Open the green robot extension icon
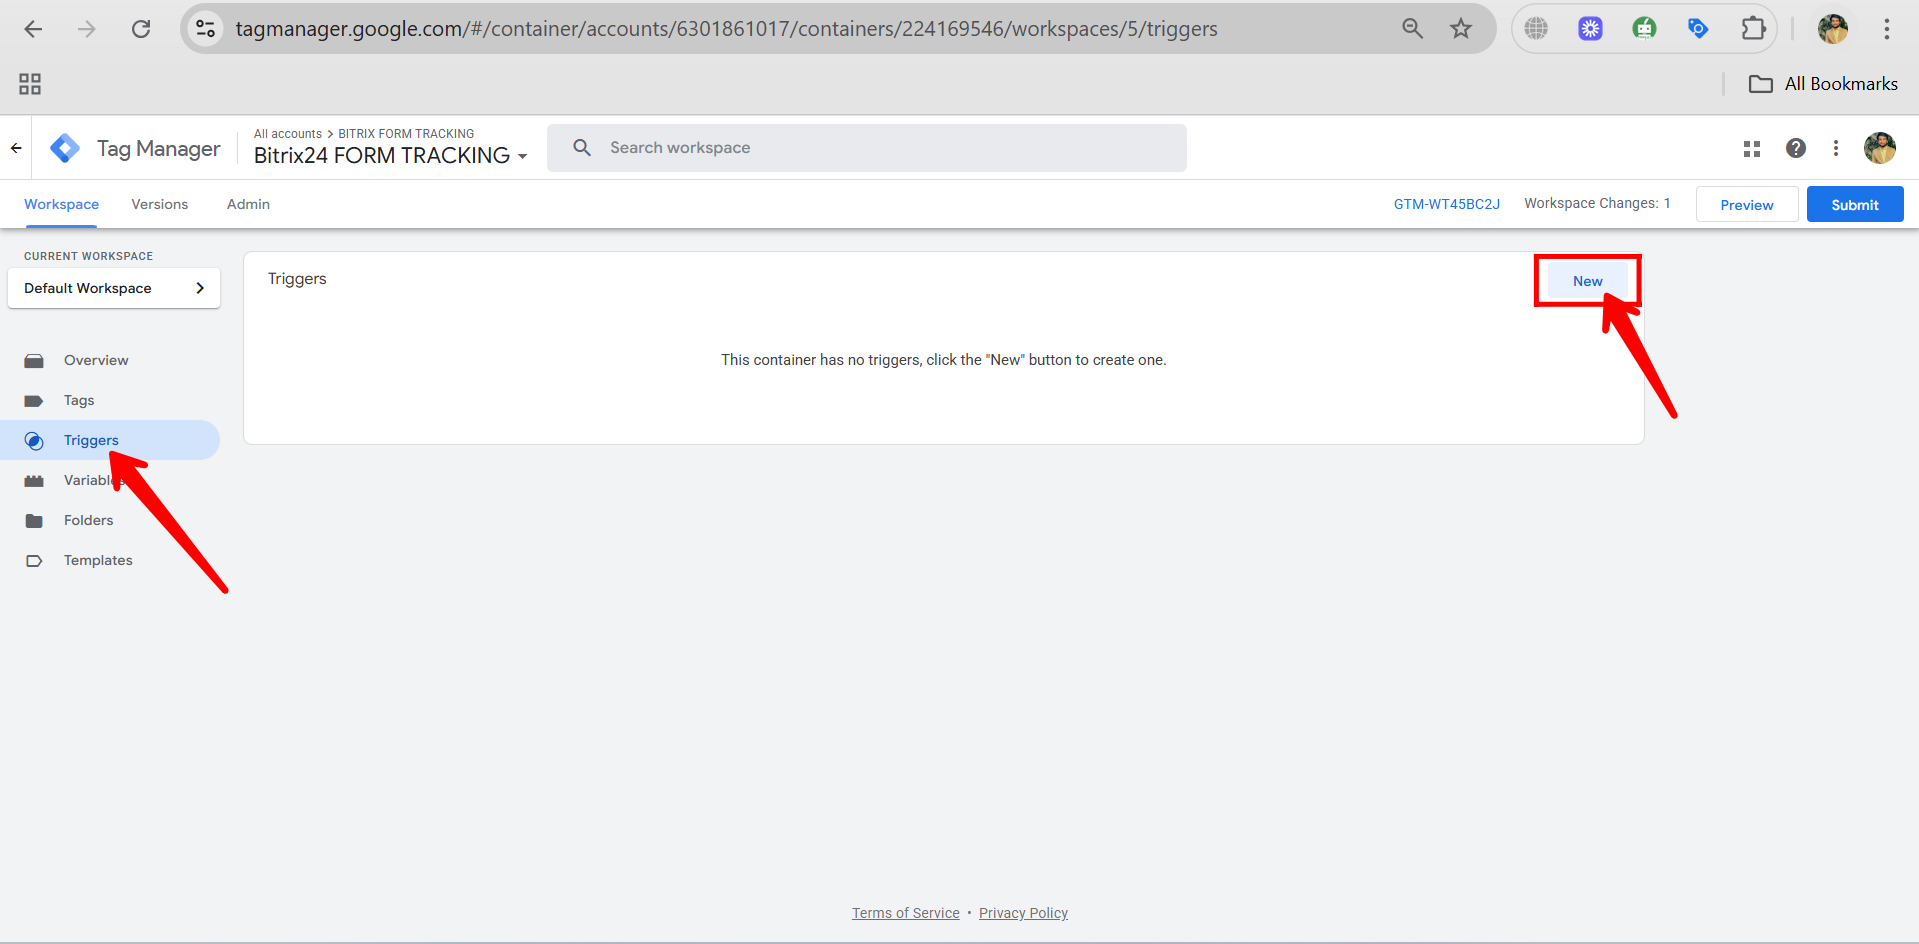 [1644, 29]
